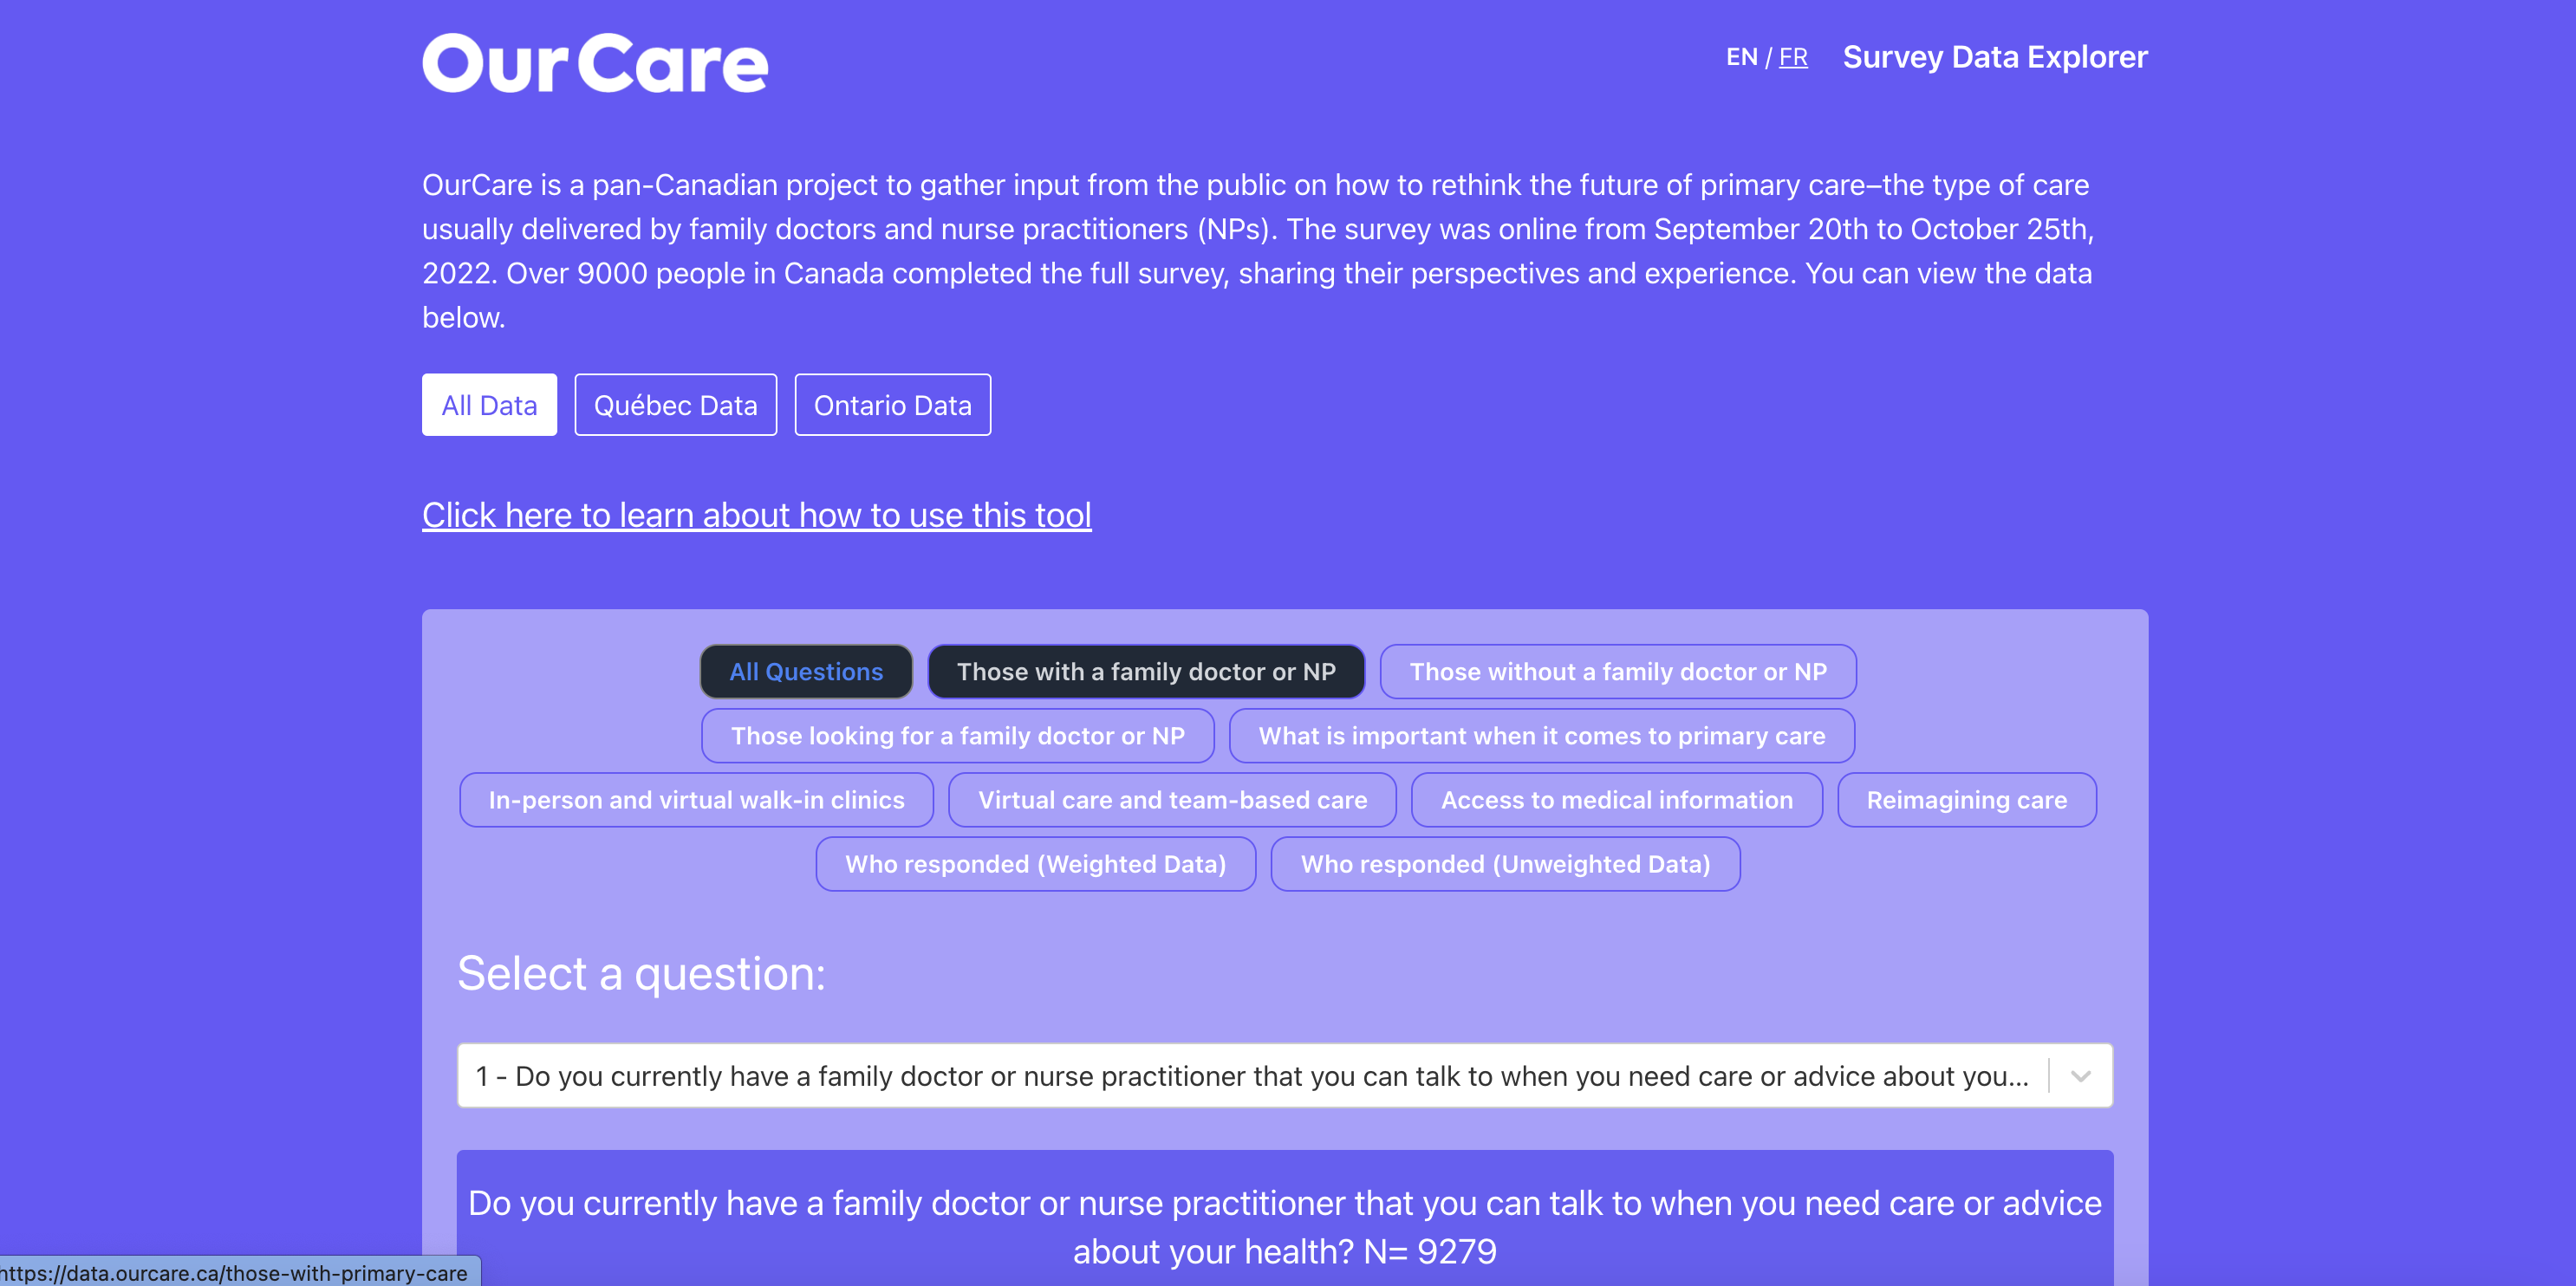This screenshot has height=1286, width=2576.
Task: Click 'All Data' button
Action: (x=490, y=404)
